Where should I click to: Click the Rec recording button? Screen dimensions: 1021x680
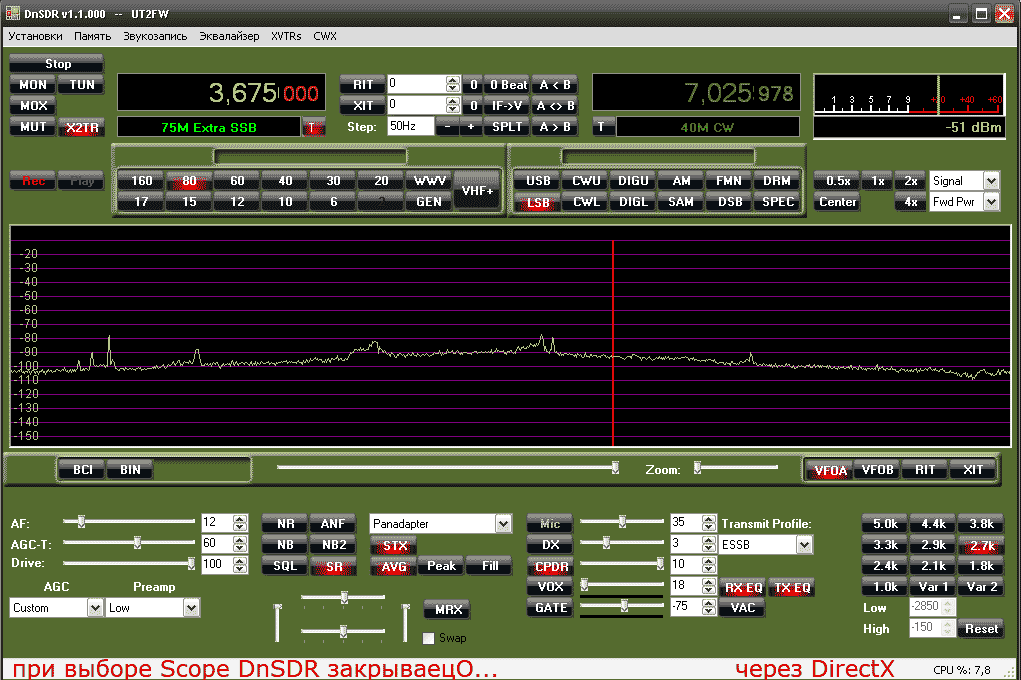pos(33,181)
